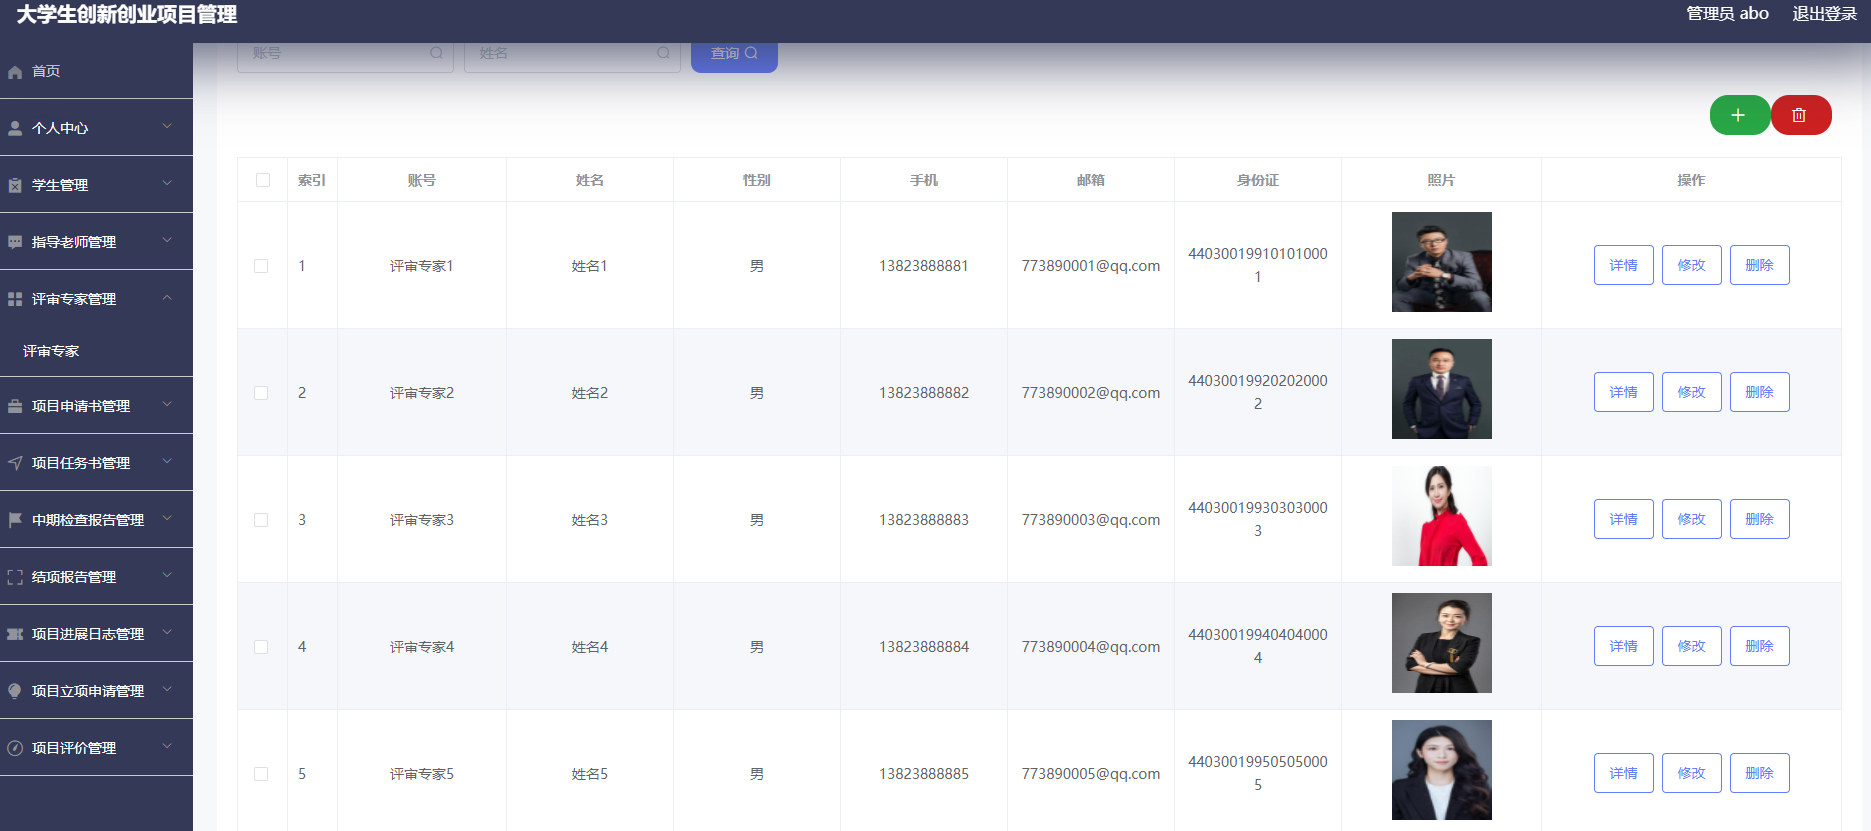Click the bulb icon beside 项目立项申请管理
This screenshot has width=1871, height=831.
click(15, 691)
